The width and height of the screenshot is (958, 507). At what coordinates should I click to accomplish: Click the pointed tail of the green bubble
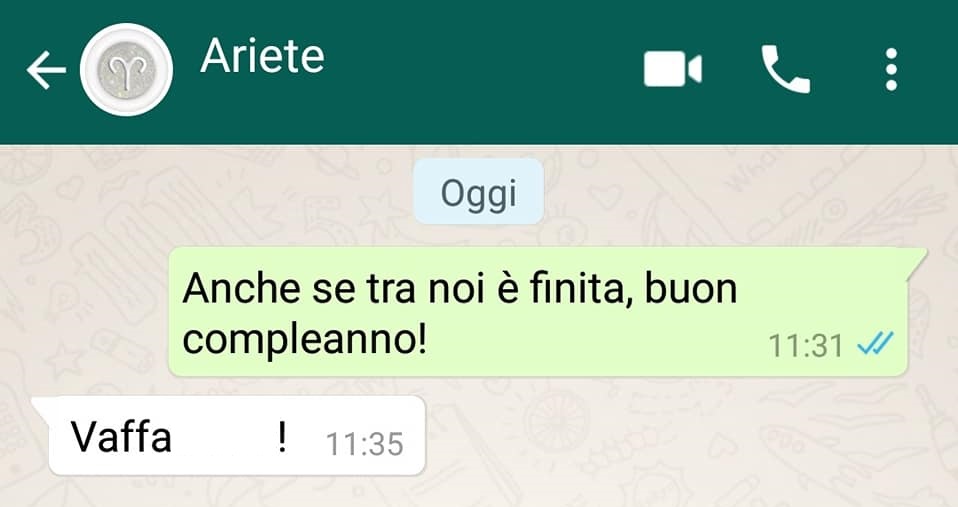[x=916, y=258]
